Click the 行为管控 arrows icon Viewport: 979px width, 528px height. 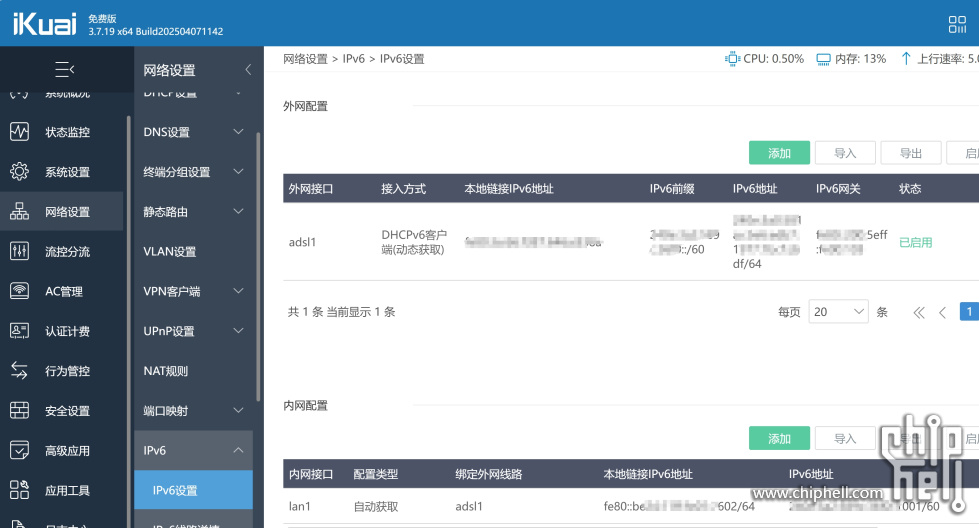[x=19, y=371]
